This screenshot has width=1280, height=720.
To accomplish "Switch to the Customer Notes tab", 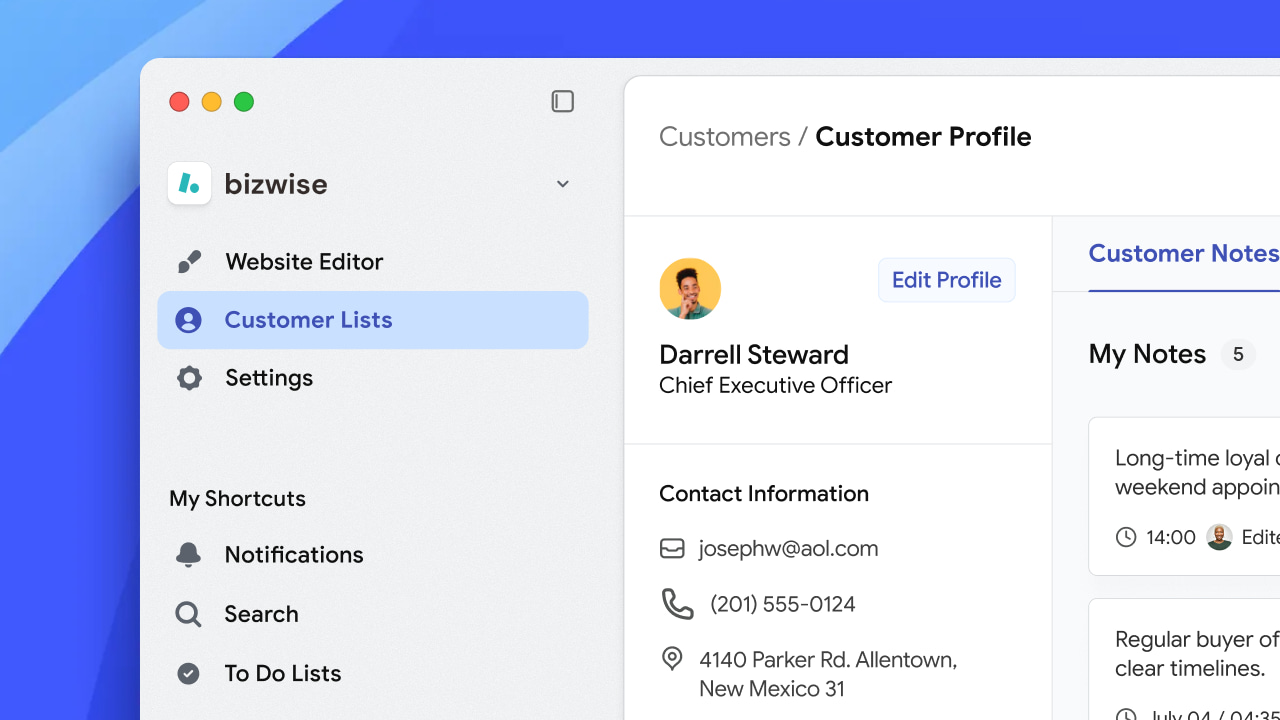I will click(x=1184, y=254).
